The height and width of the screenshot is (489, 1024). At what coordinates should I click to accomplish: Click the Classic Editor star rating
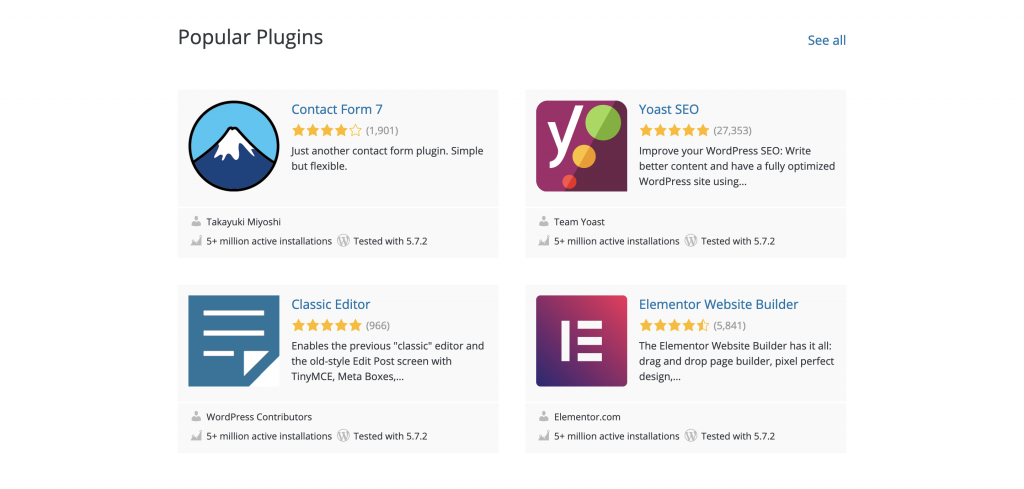click(326, 325)
